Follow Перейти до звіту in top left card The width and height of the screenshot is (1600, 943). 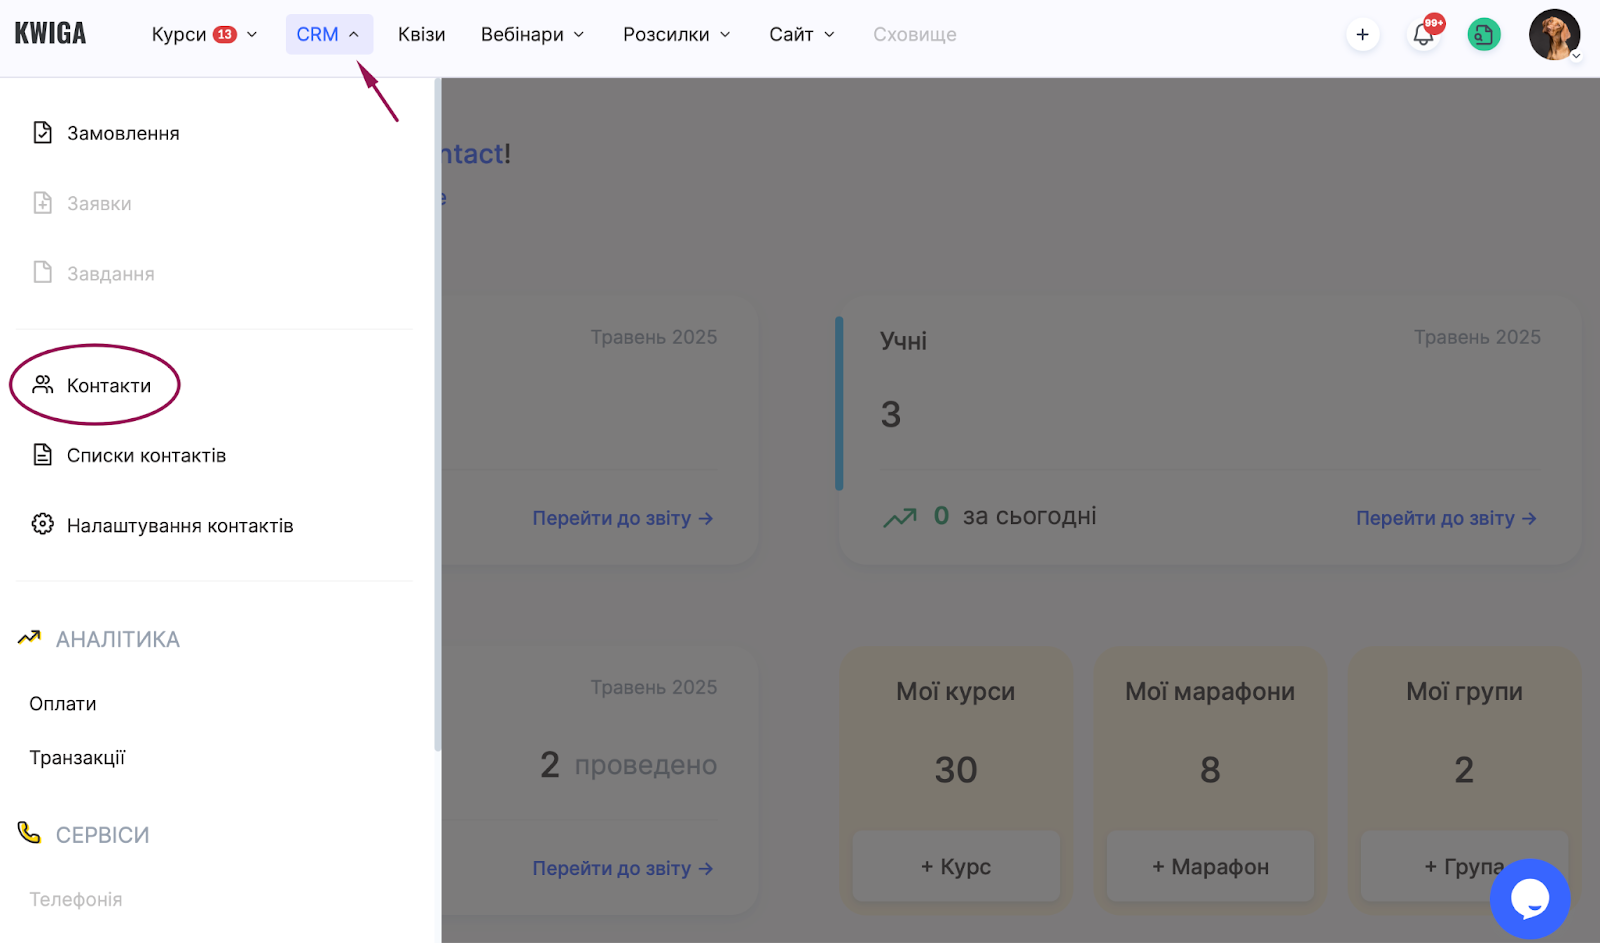[622, 518]
